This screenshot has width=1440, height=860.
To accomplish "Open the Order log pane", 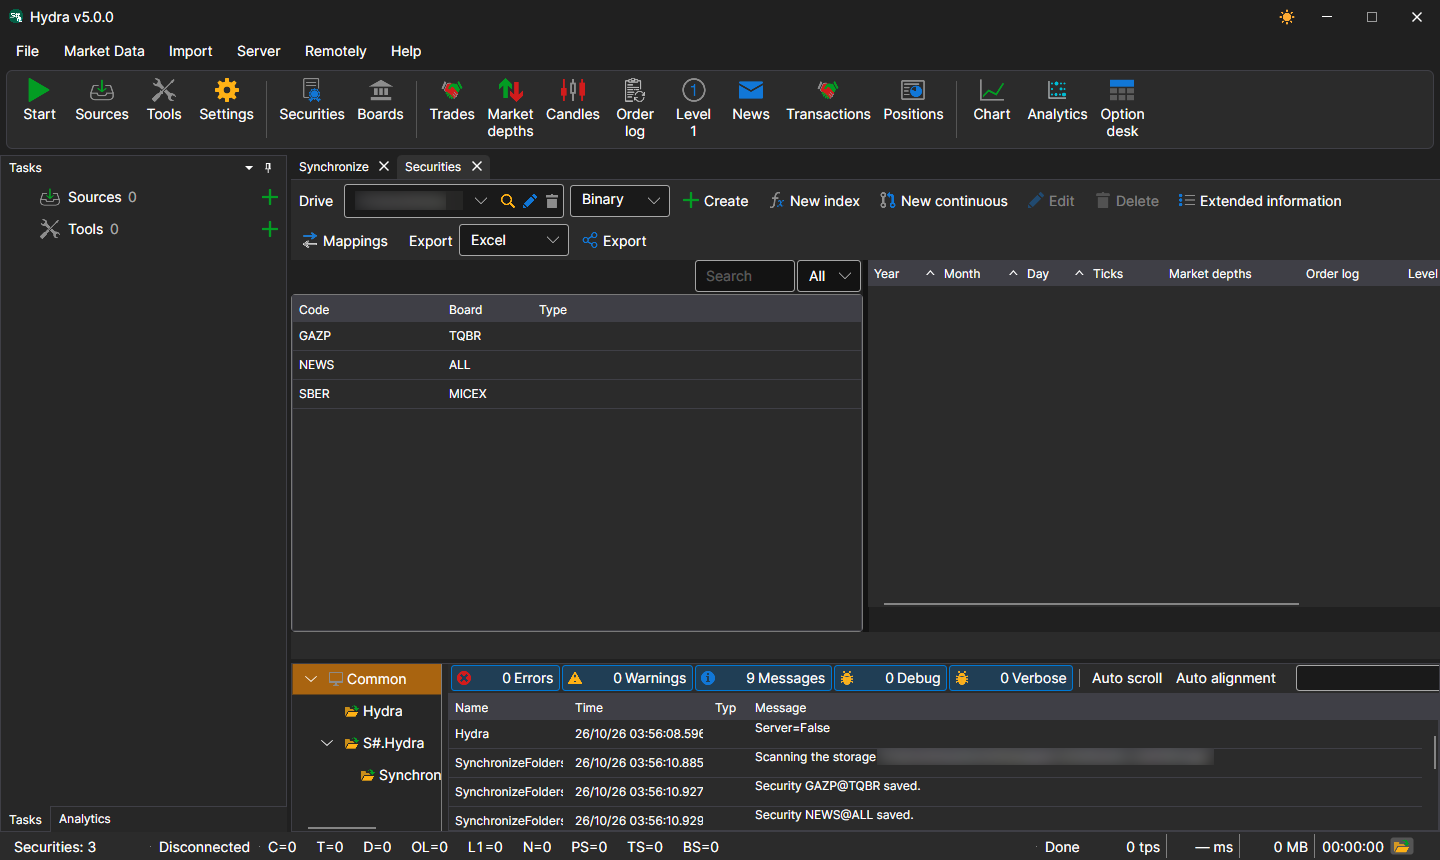I will (635, 108).
